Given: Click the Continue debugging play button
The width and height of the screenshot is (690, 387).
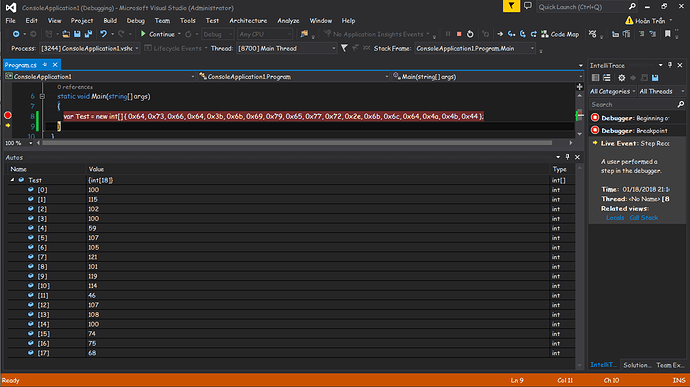Looking at the screenshot, I should [157, 34].
